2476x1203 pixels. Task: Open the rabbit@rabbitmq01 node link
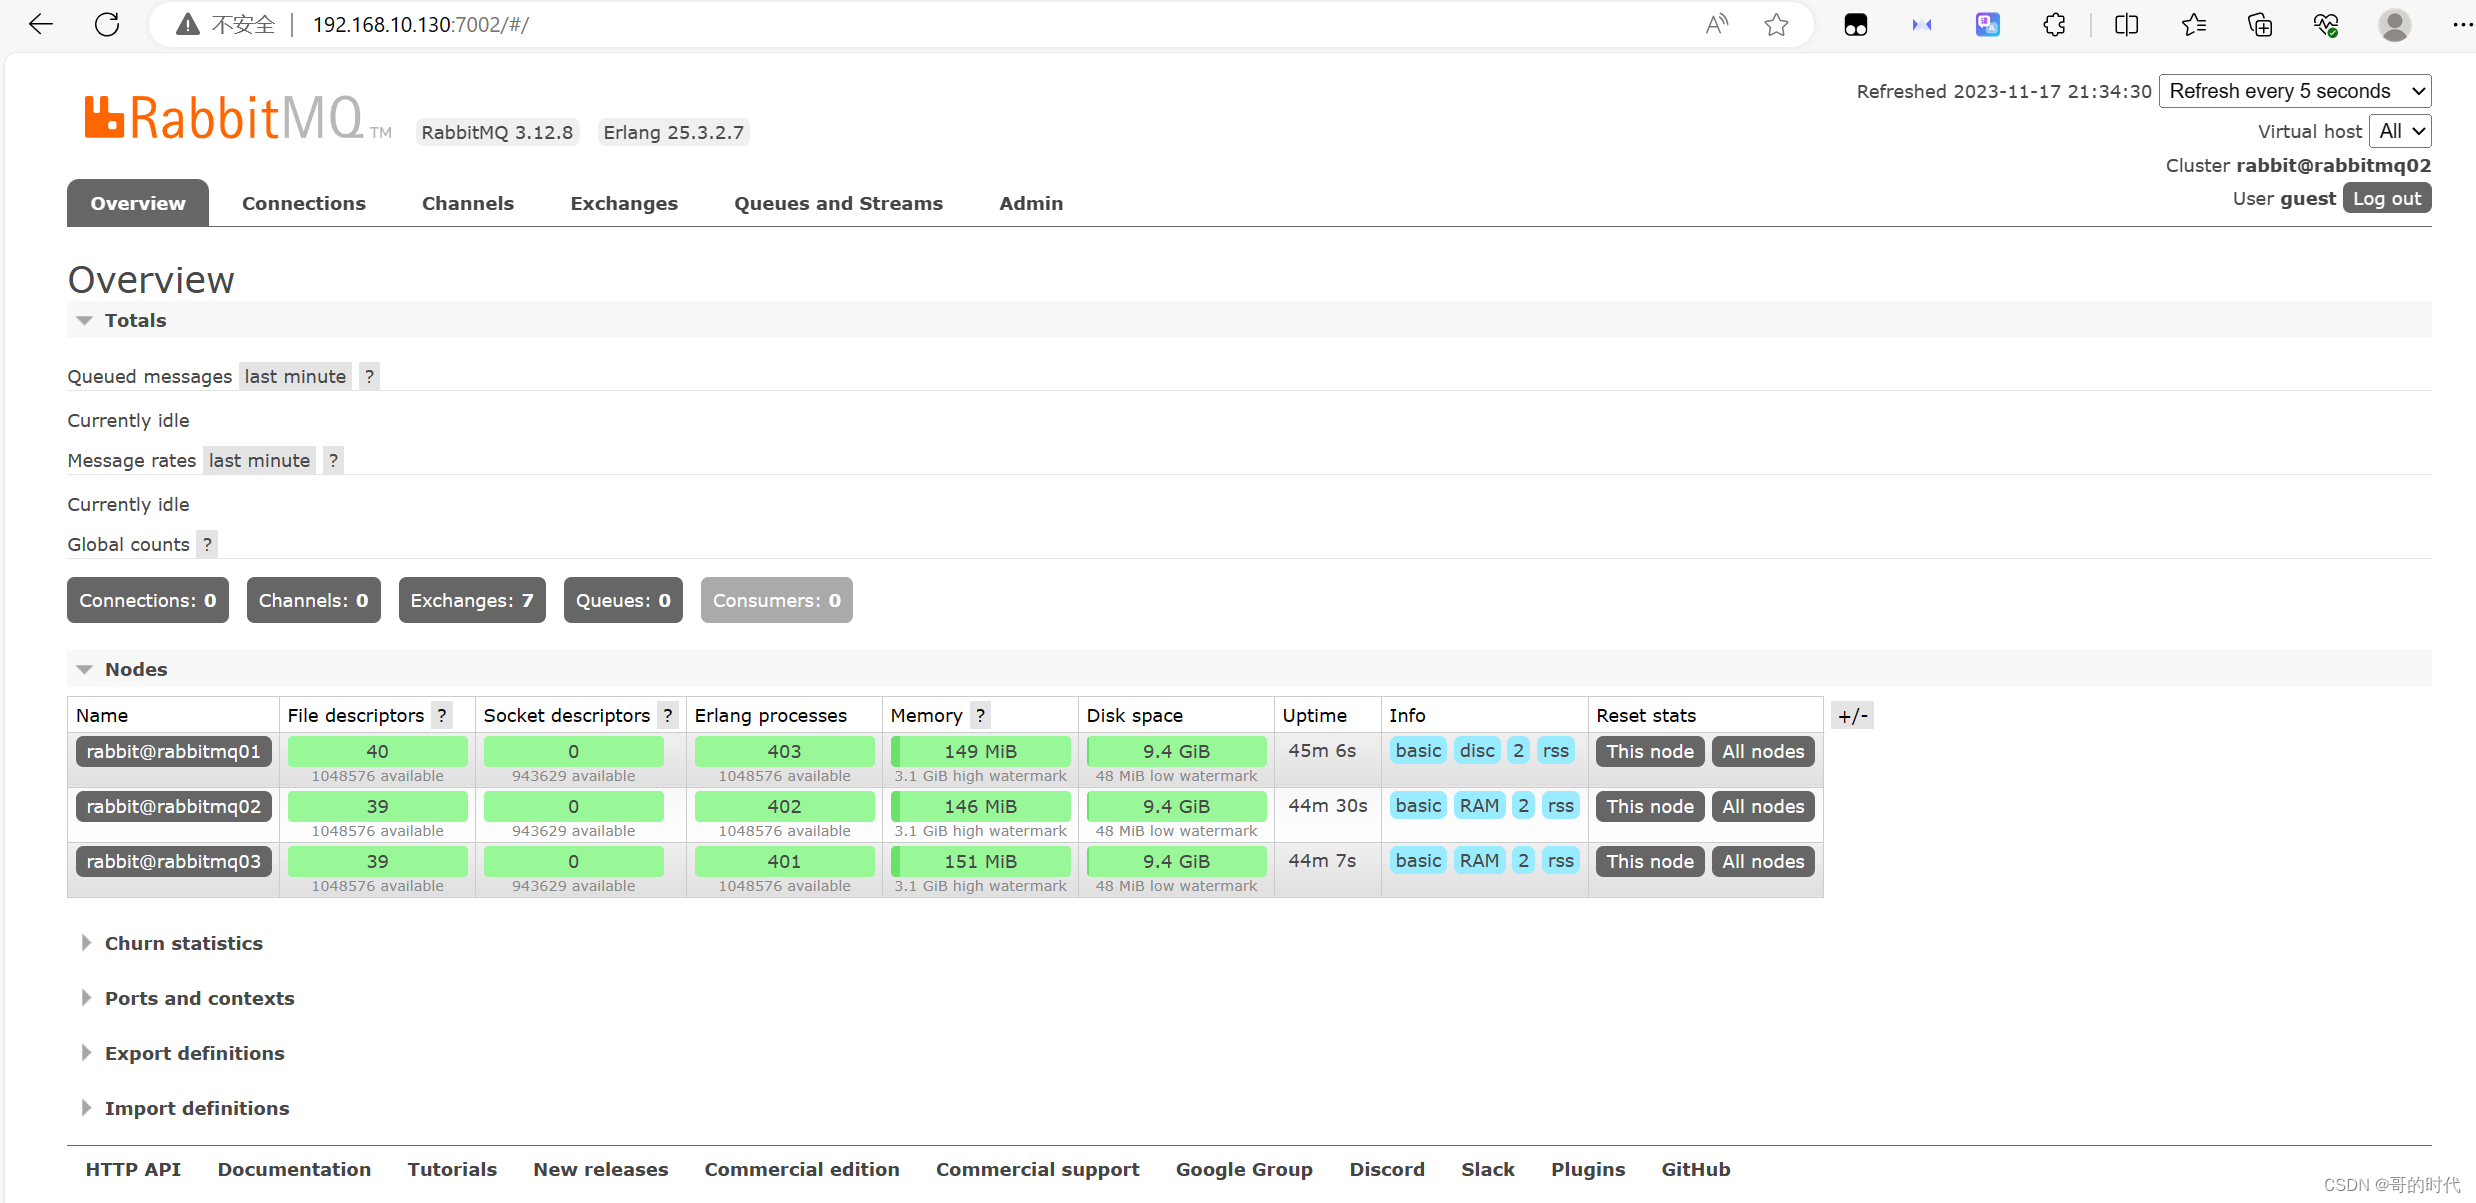click(x=173, y=751)
